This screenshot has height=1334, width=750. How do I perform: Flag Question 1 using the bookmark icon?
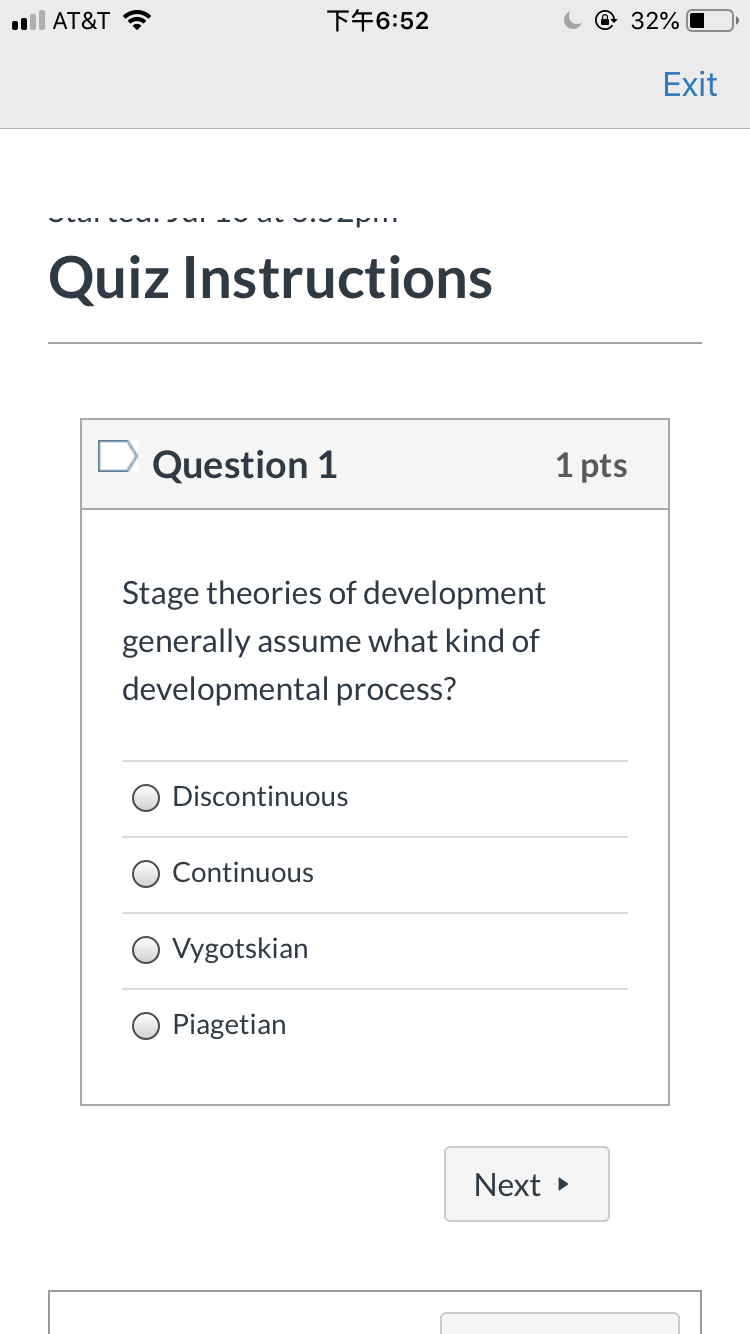(x=117, y=456)
